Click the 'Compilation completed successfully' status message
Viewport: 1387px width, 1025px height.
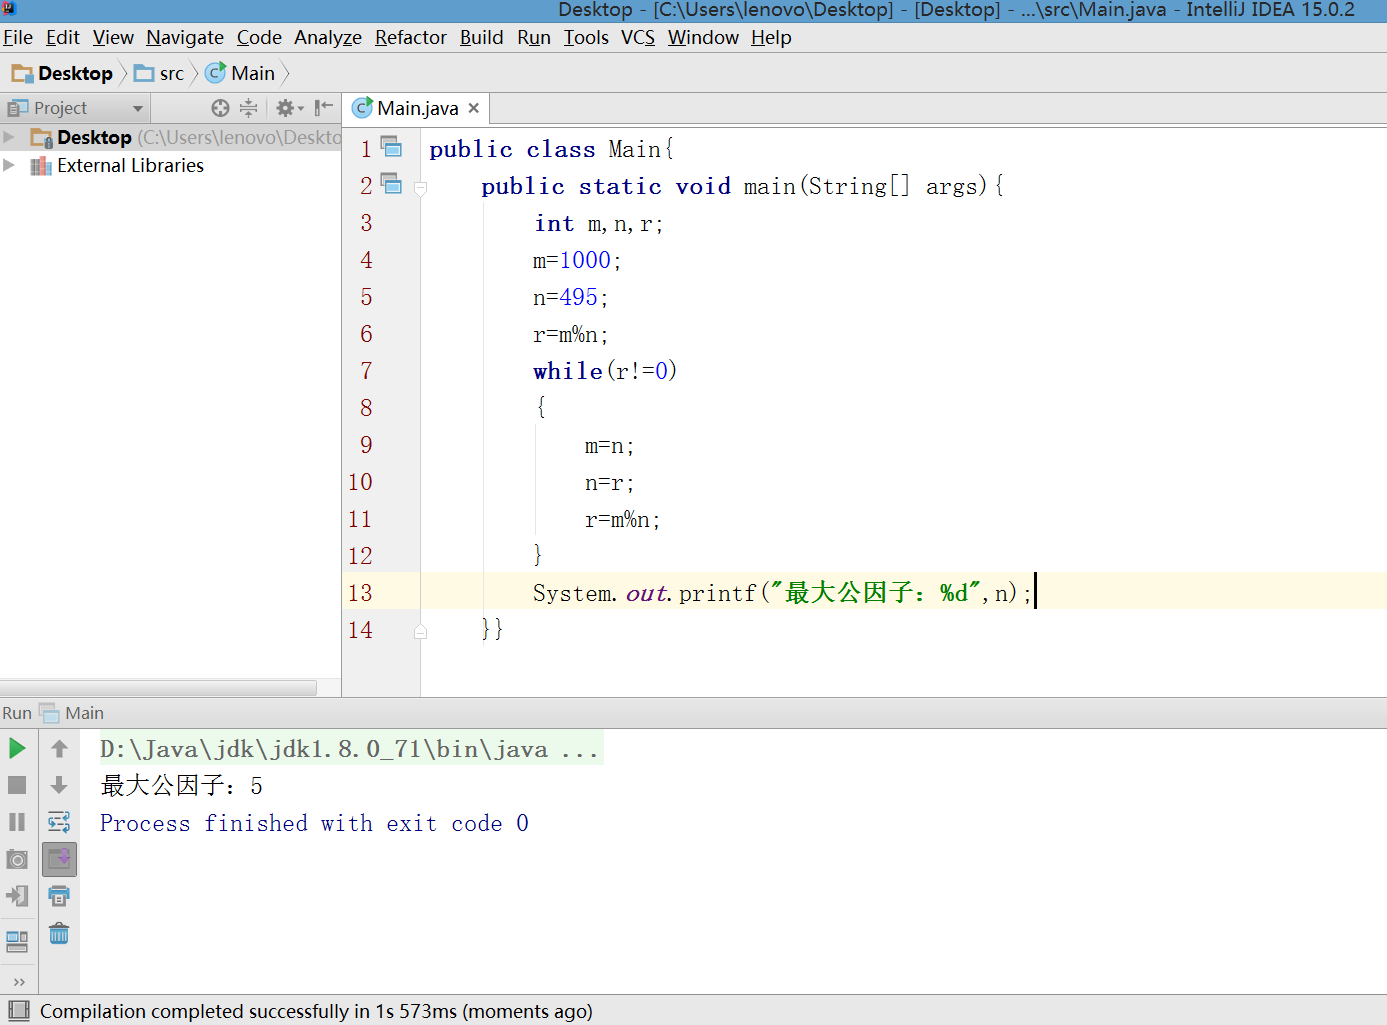(316, 1011)
